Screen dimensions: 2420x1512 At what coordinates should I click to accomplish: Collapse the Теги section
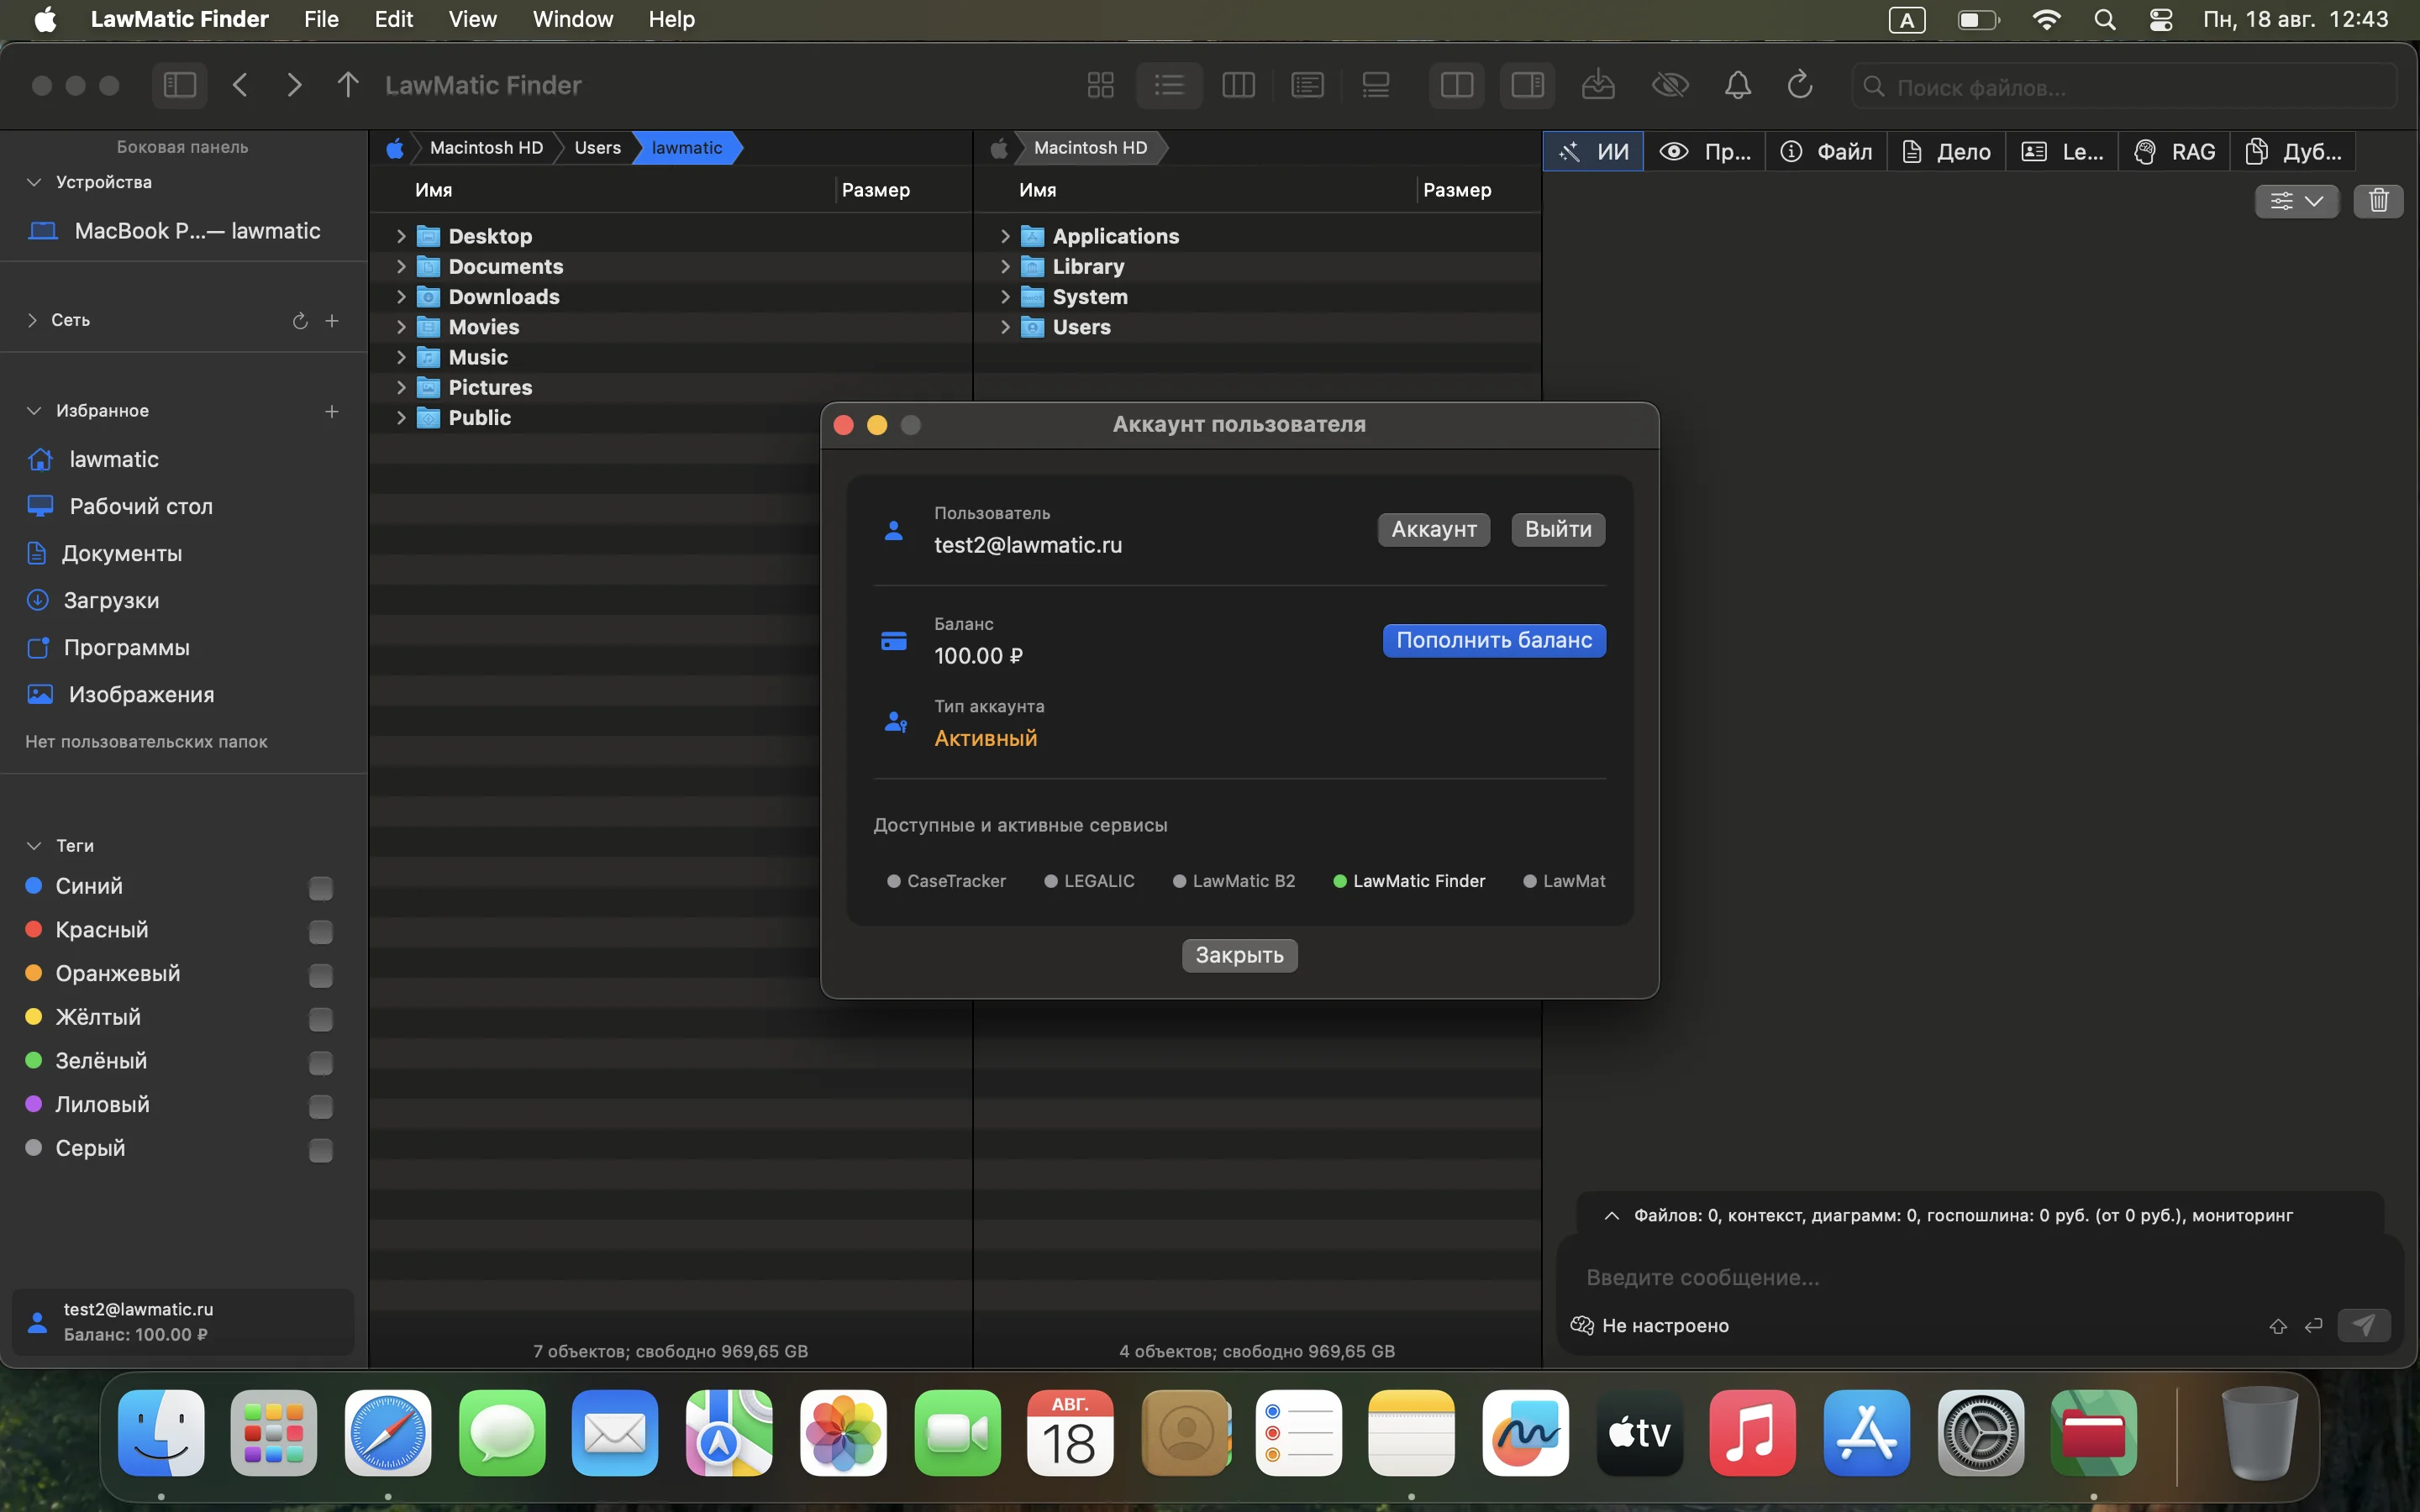click(34, 846)
